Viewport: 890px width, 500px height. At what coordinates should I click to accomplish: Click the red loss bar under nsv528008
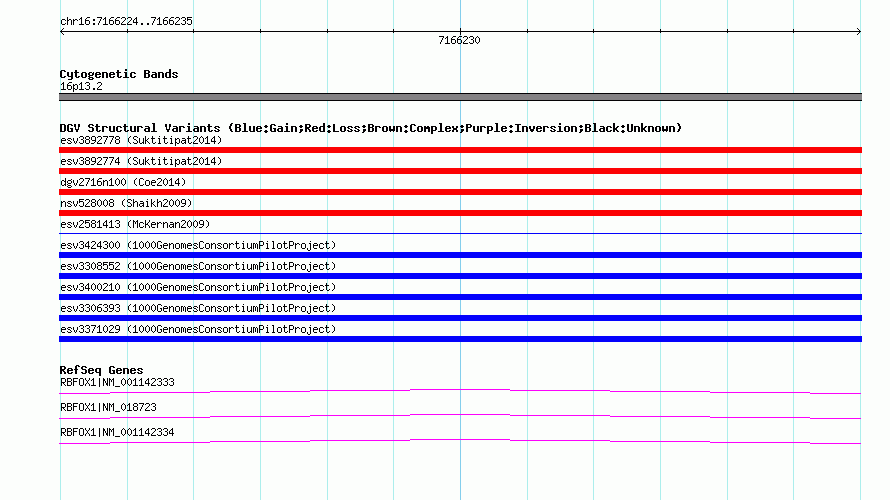click(x=460, y=213)
